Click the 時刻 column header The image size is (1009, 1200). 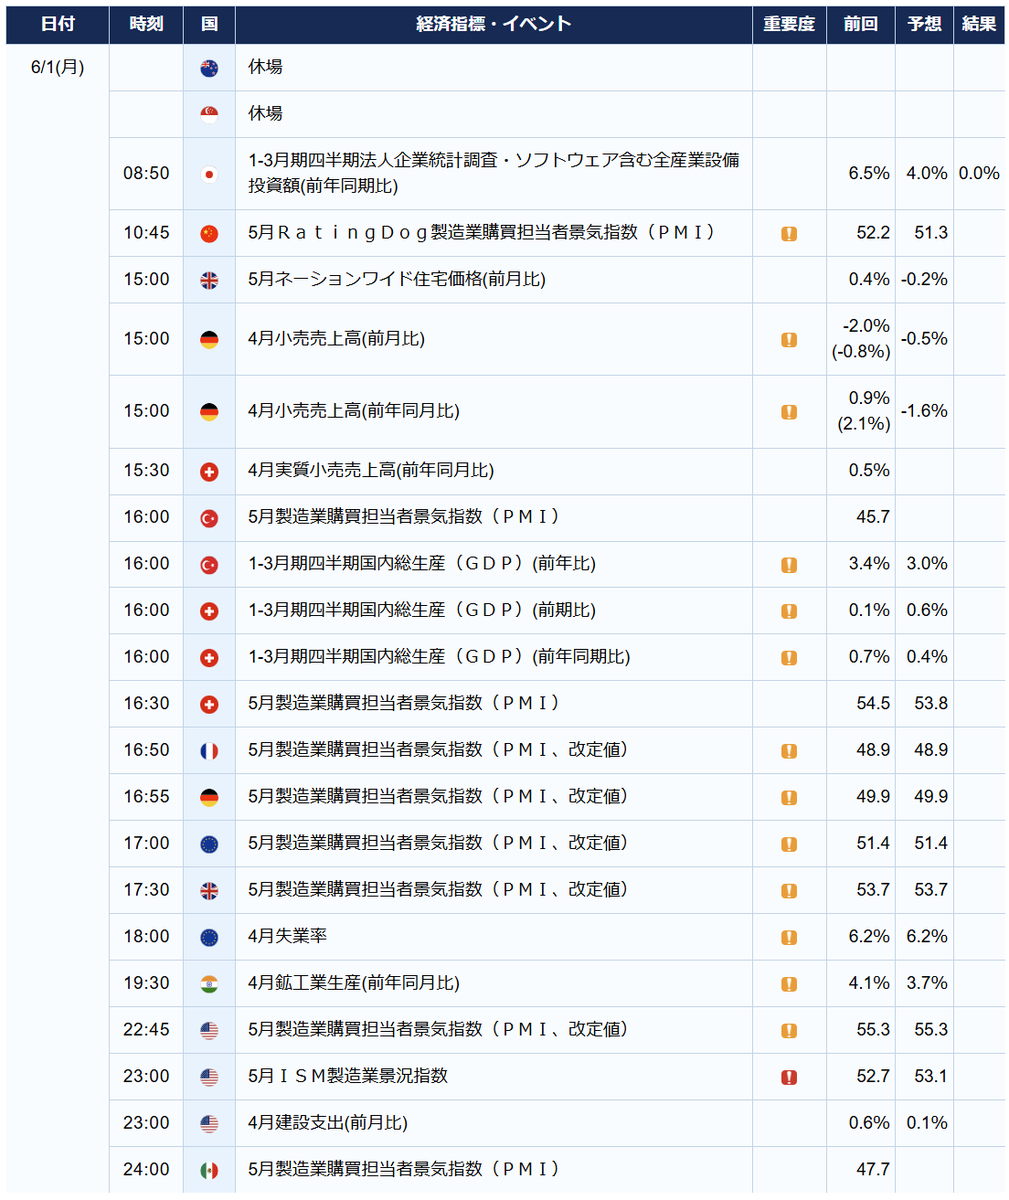(x=147, y=24)
